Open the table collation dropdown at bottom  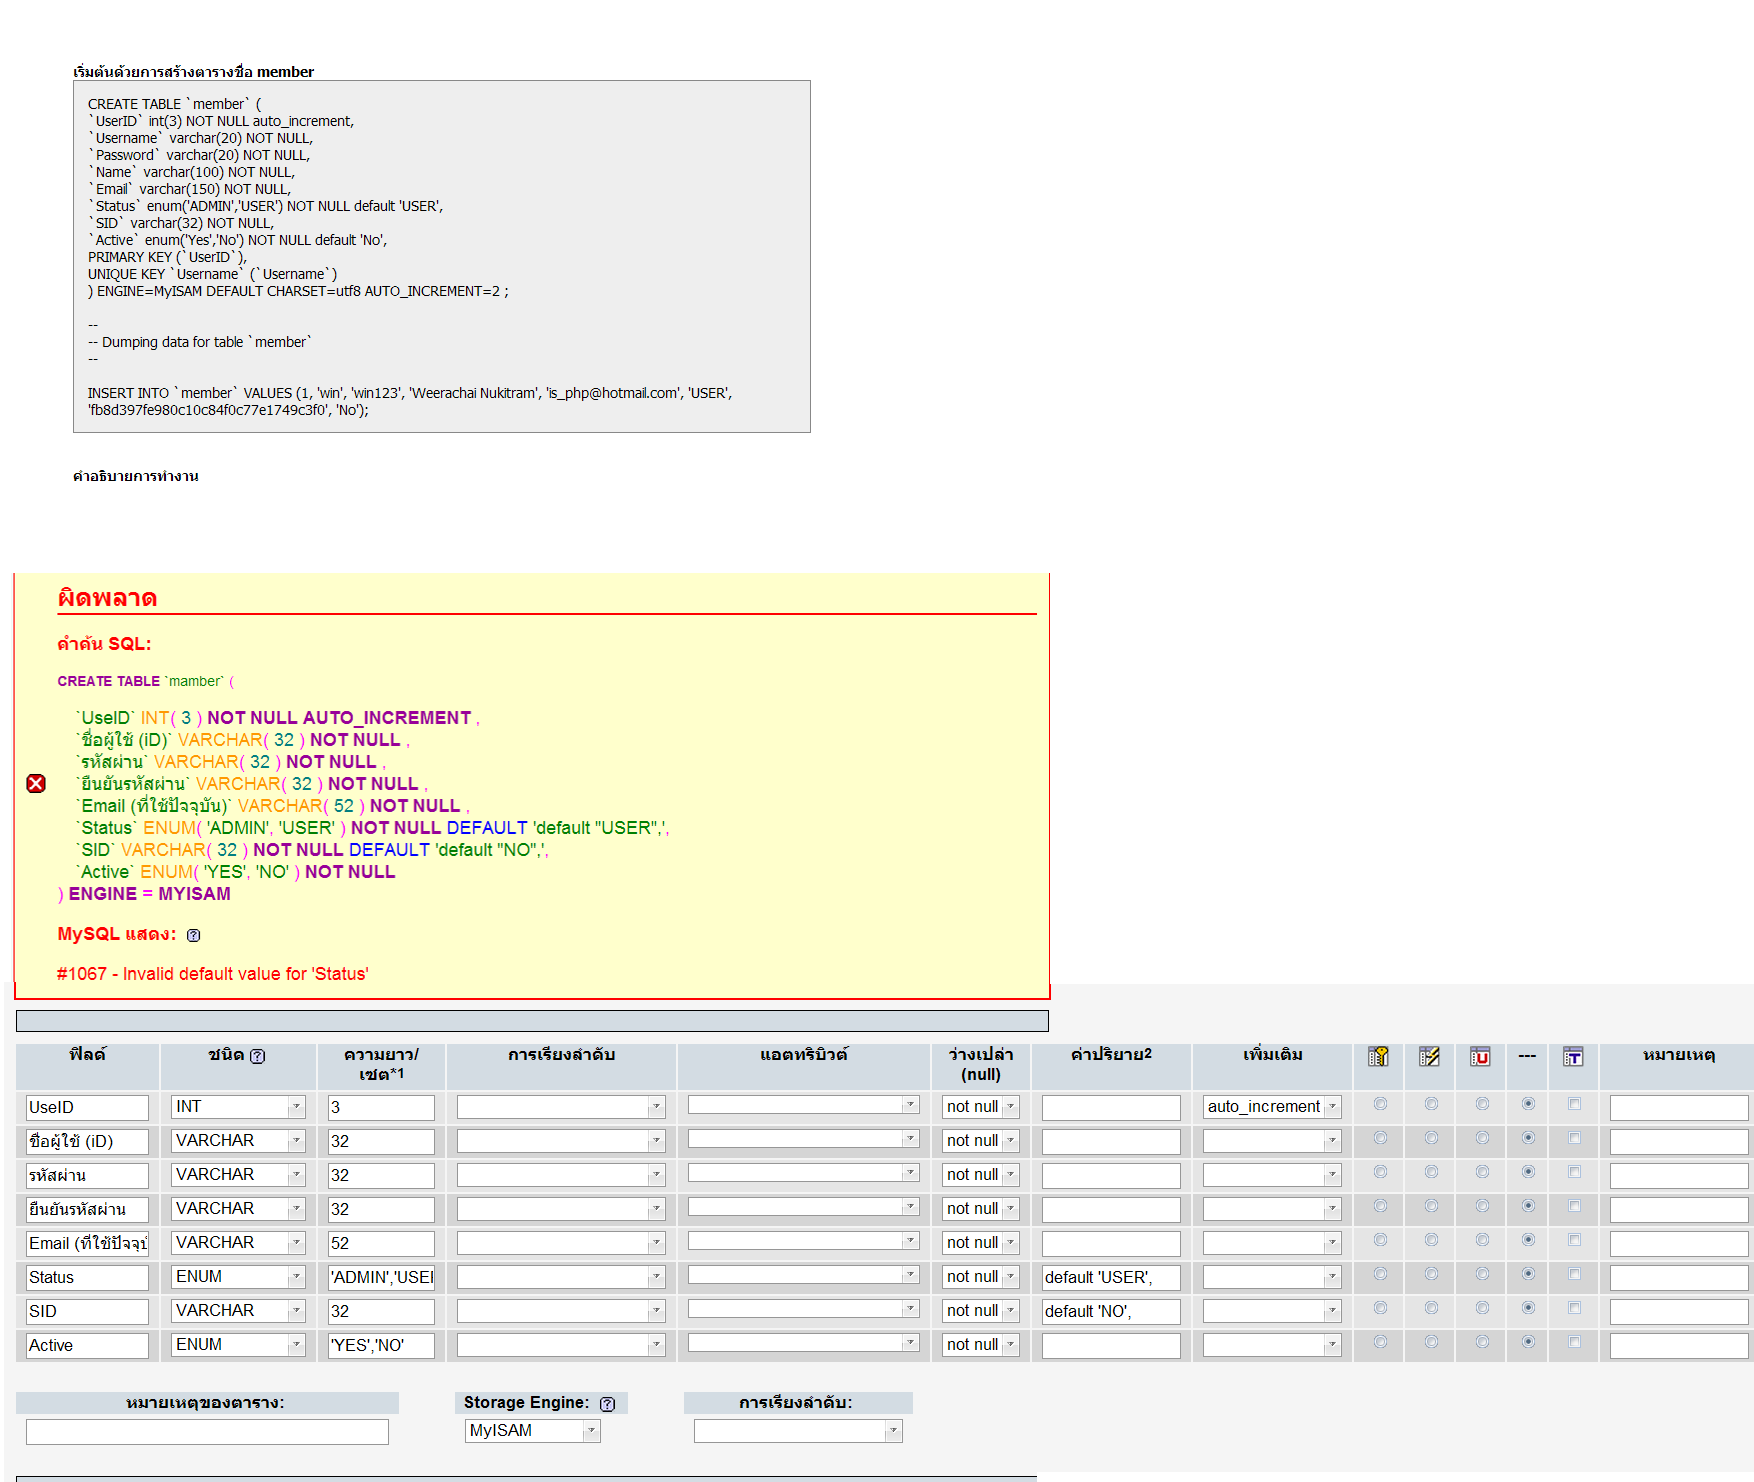[798, 1431]
